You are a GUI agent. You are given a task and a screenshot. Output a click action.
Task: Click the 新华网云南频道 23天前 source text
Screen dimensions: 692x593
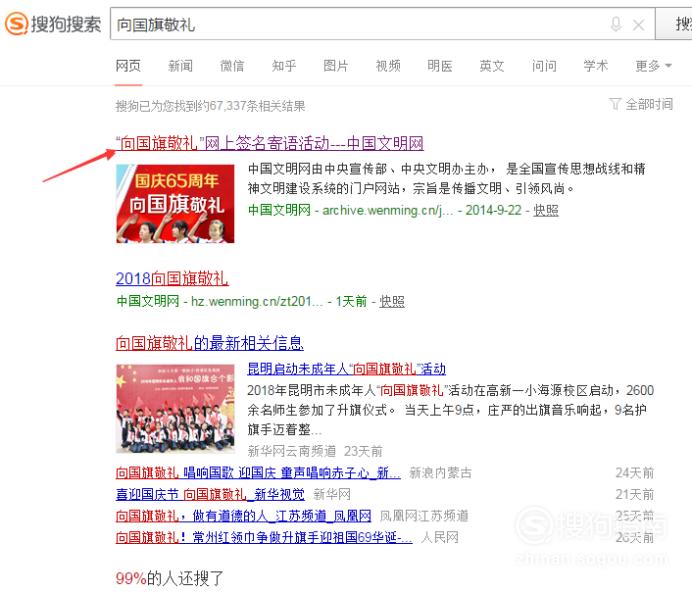(315, 451)
